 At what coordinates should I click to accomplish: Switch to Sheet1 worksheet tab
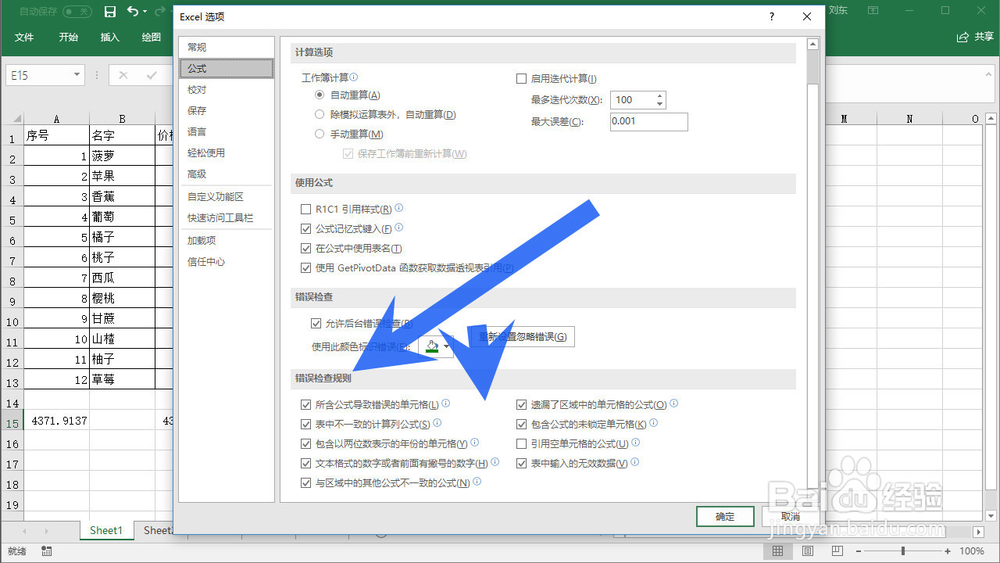[x=106, y=530]
